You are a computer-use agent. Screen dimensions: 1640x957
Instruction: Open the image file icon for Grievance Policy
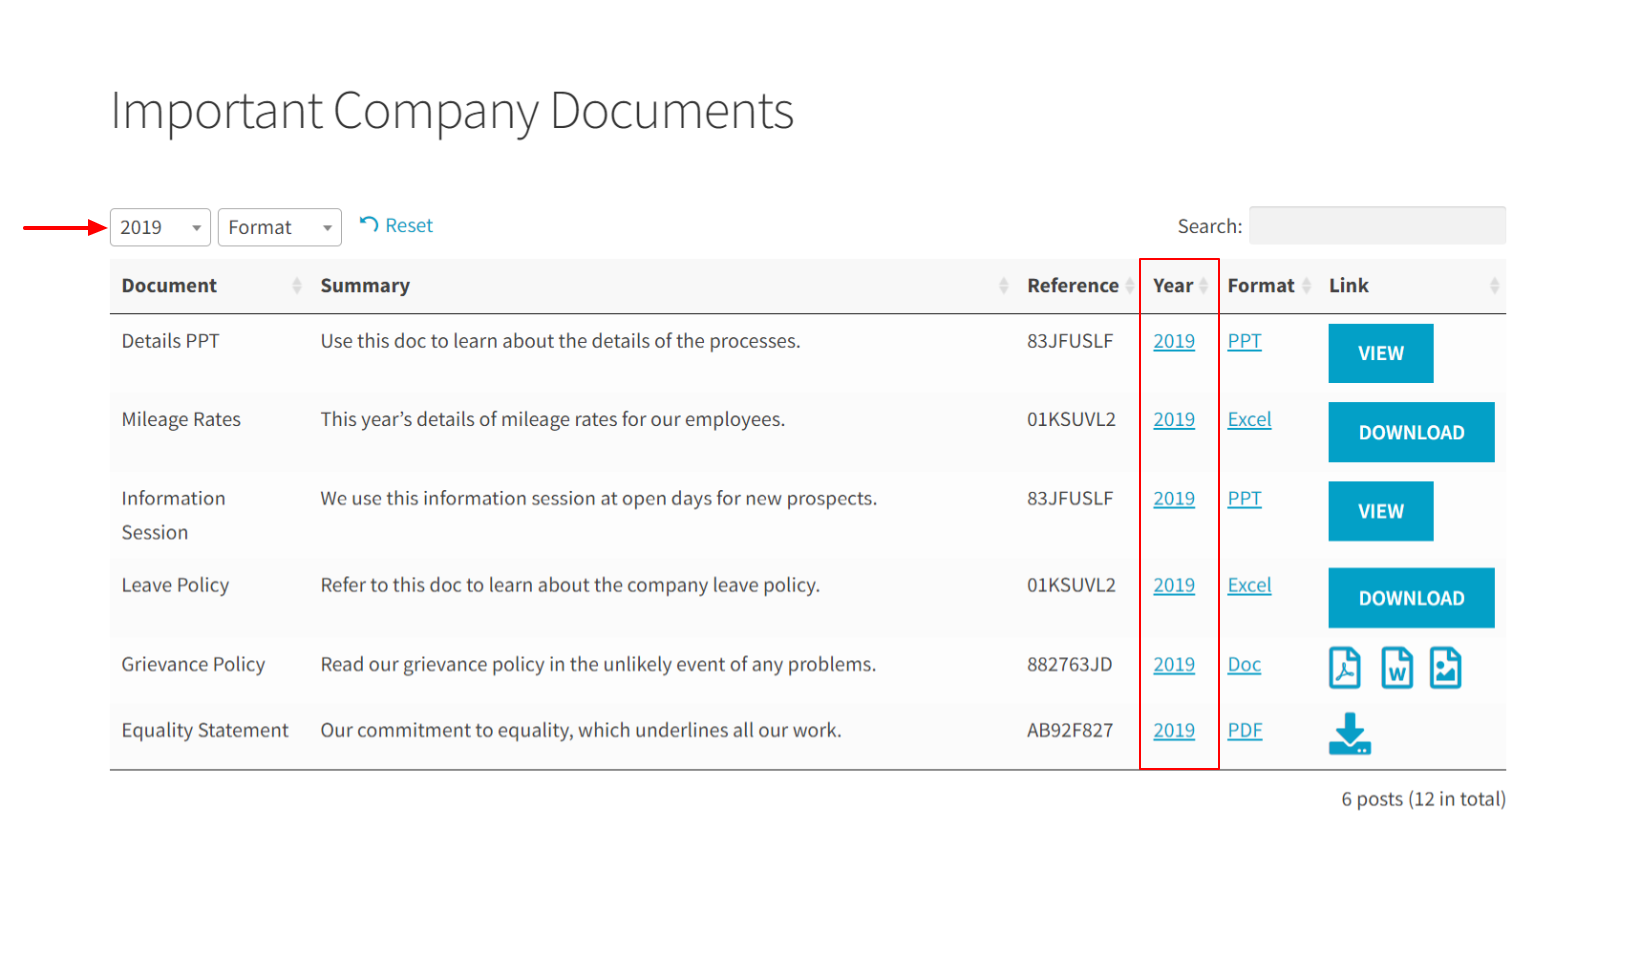click(1445, 668)
